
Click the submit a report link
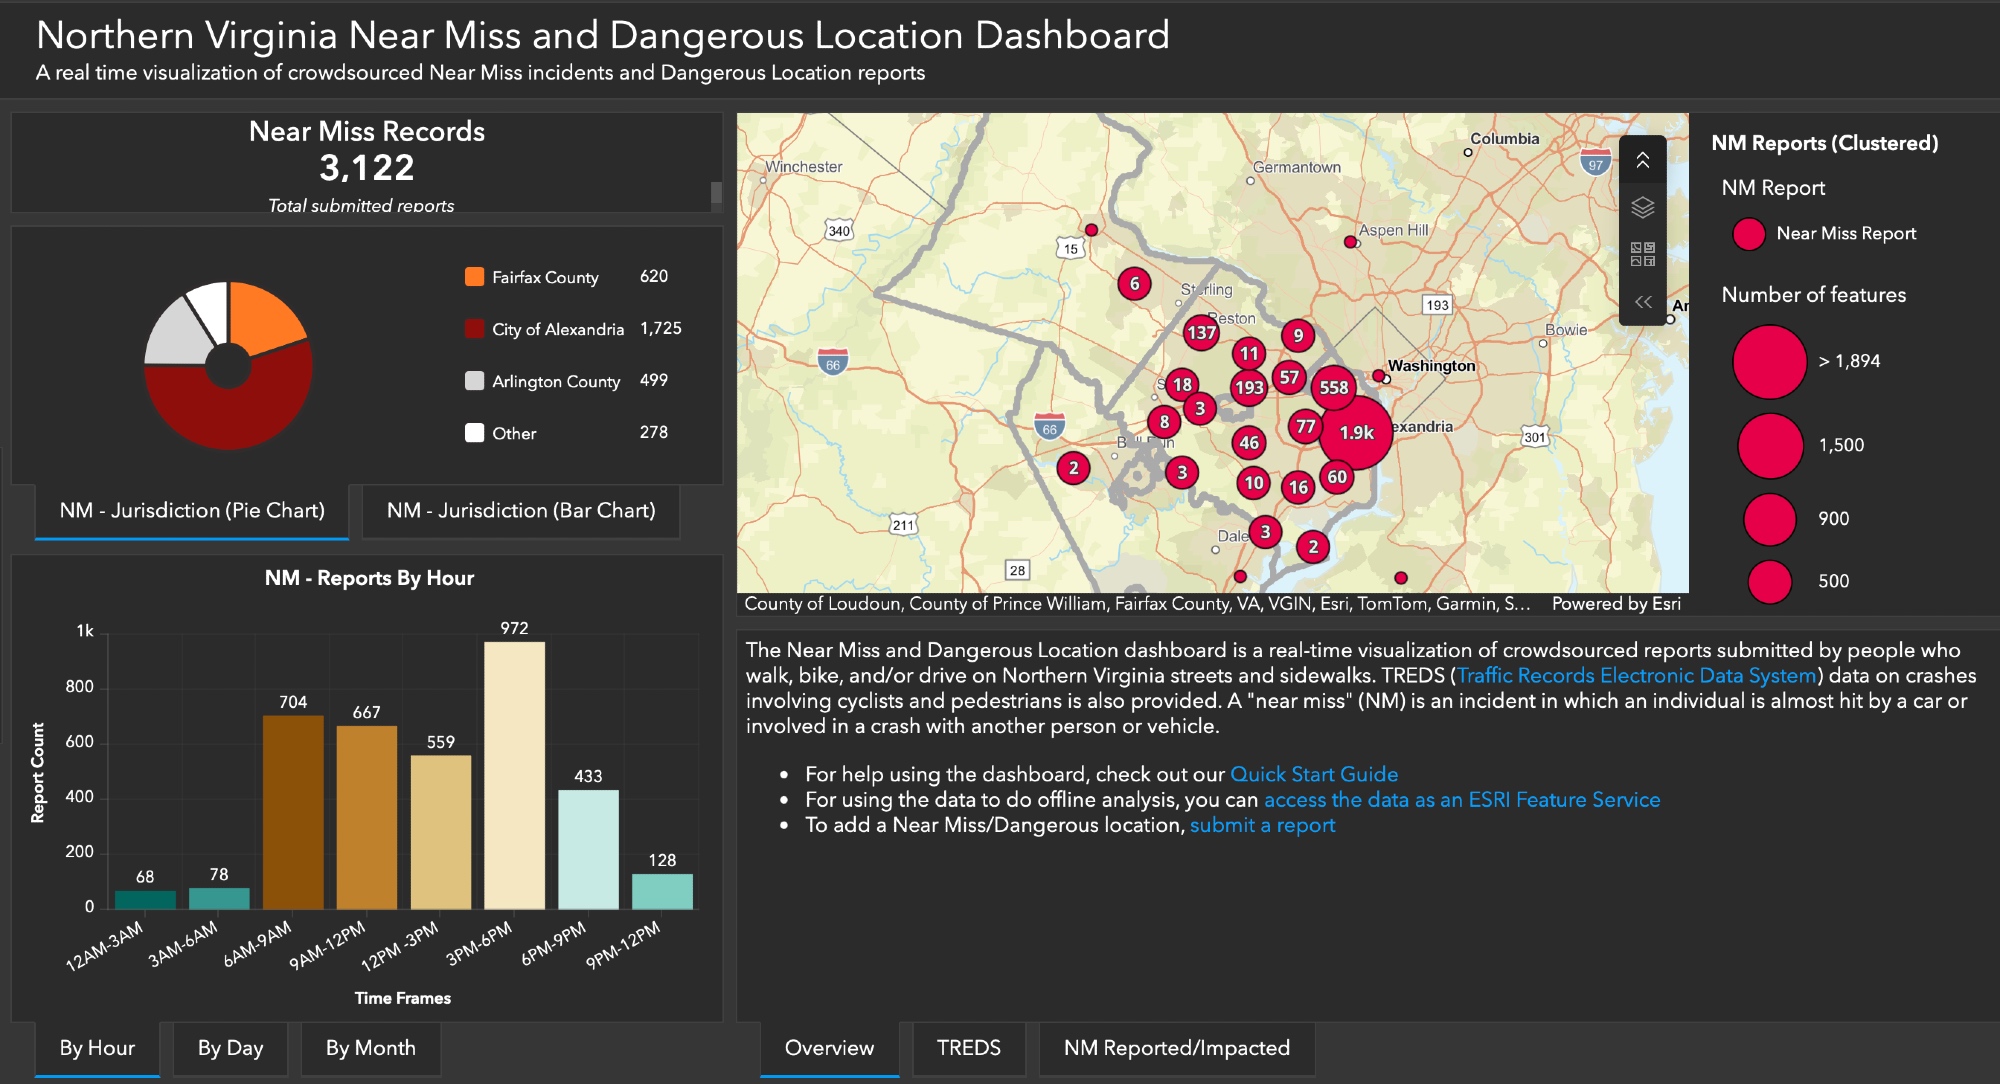(1262, 825)
